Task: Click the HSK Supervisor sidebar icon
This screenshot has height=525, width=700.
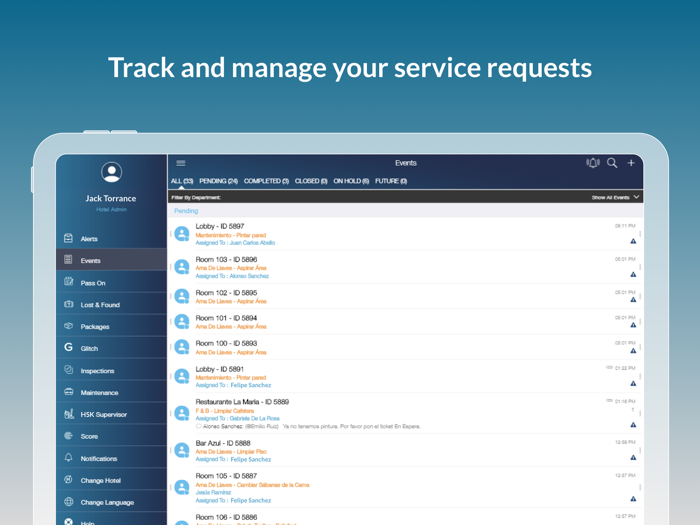Action: [x=68, y=414]
